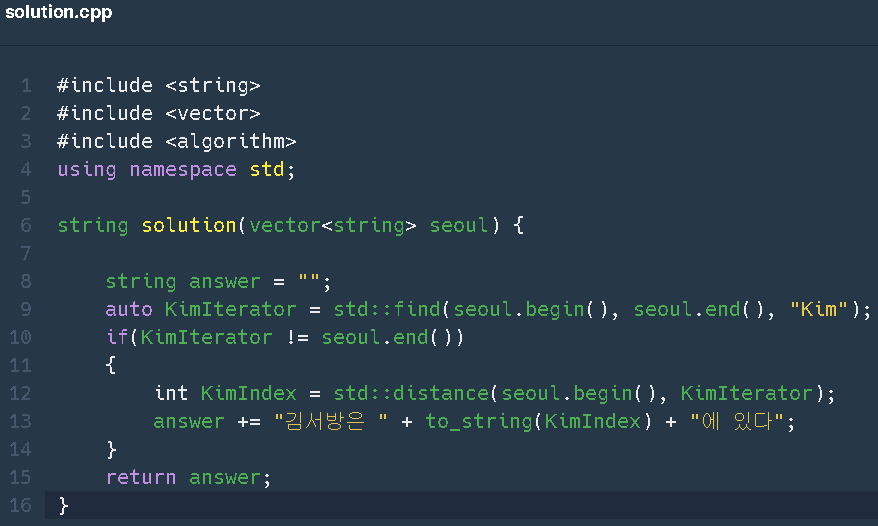Click the "김서방은 " string literal
The height and width of the screenshot is (526, 878).
point(330,421)
